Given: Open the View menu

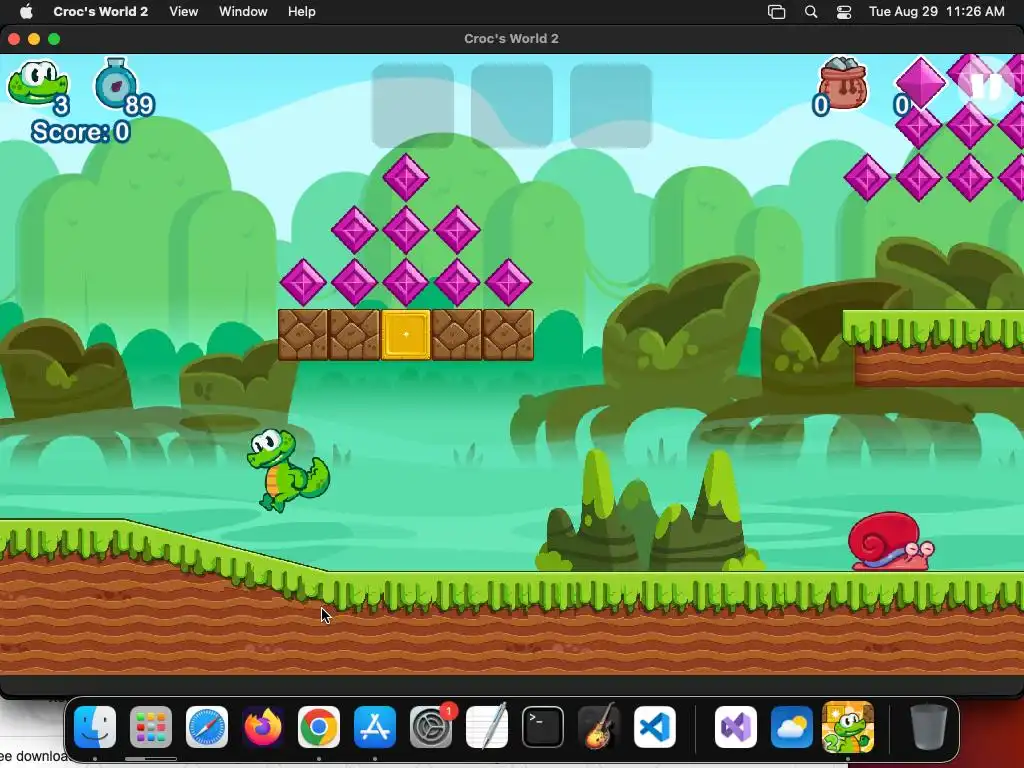Looking at the screenshot, I should (x=184, y=11).
